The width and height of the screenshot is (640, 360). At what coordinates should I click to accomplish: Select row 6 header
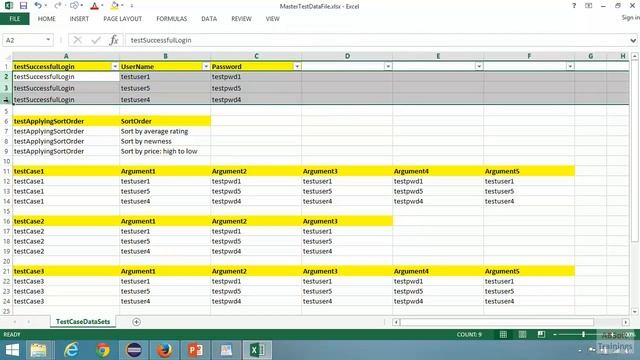point(6,121)
